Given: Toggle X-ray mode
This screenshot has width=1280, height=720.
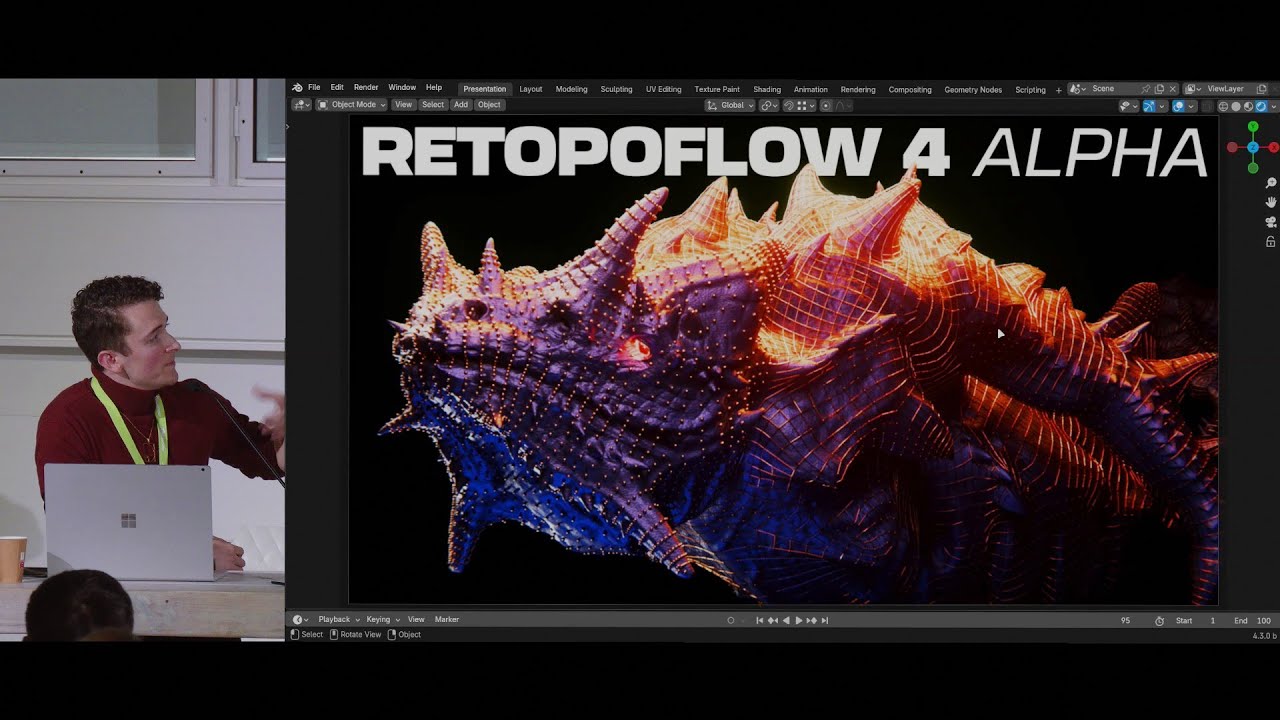Looking at the screenshot, I should pos(1206,106).
